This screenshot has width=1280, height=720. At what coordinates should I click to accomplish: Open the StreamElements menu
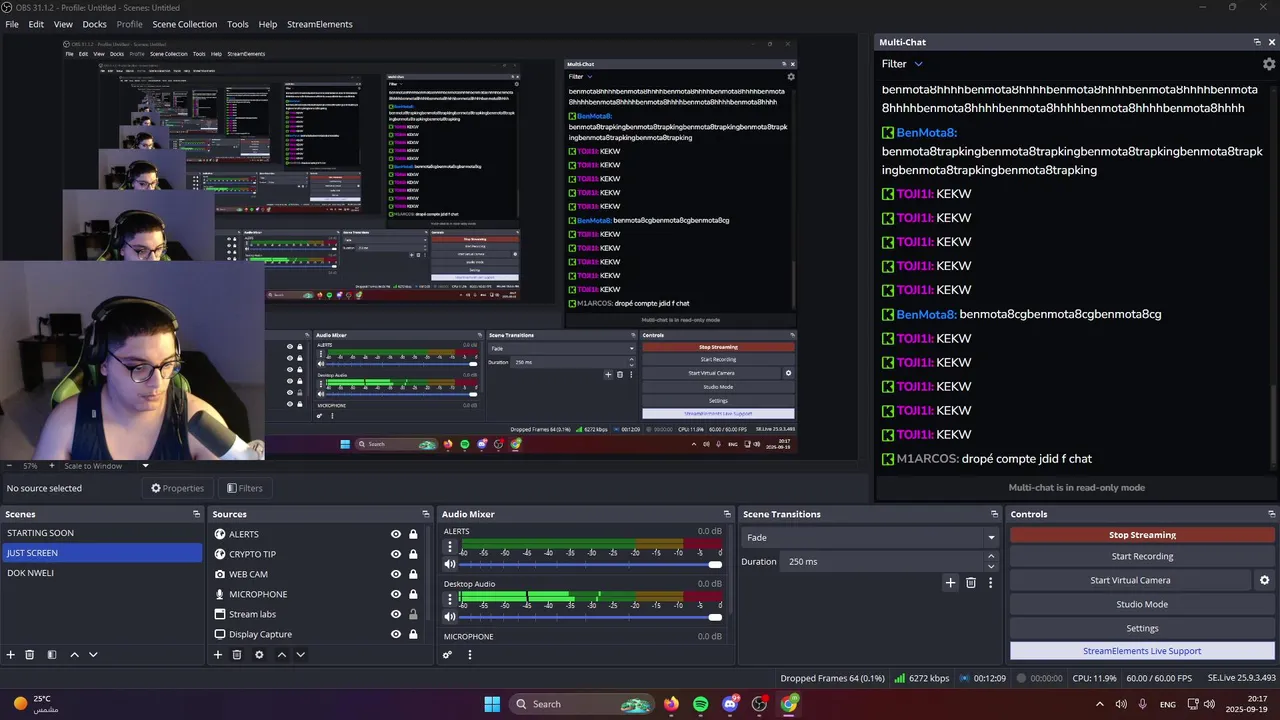pos(320,24)
